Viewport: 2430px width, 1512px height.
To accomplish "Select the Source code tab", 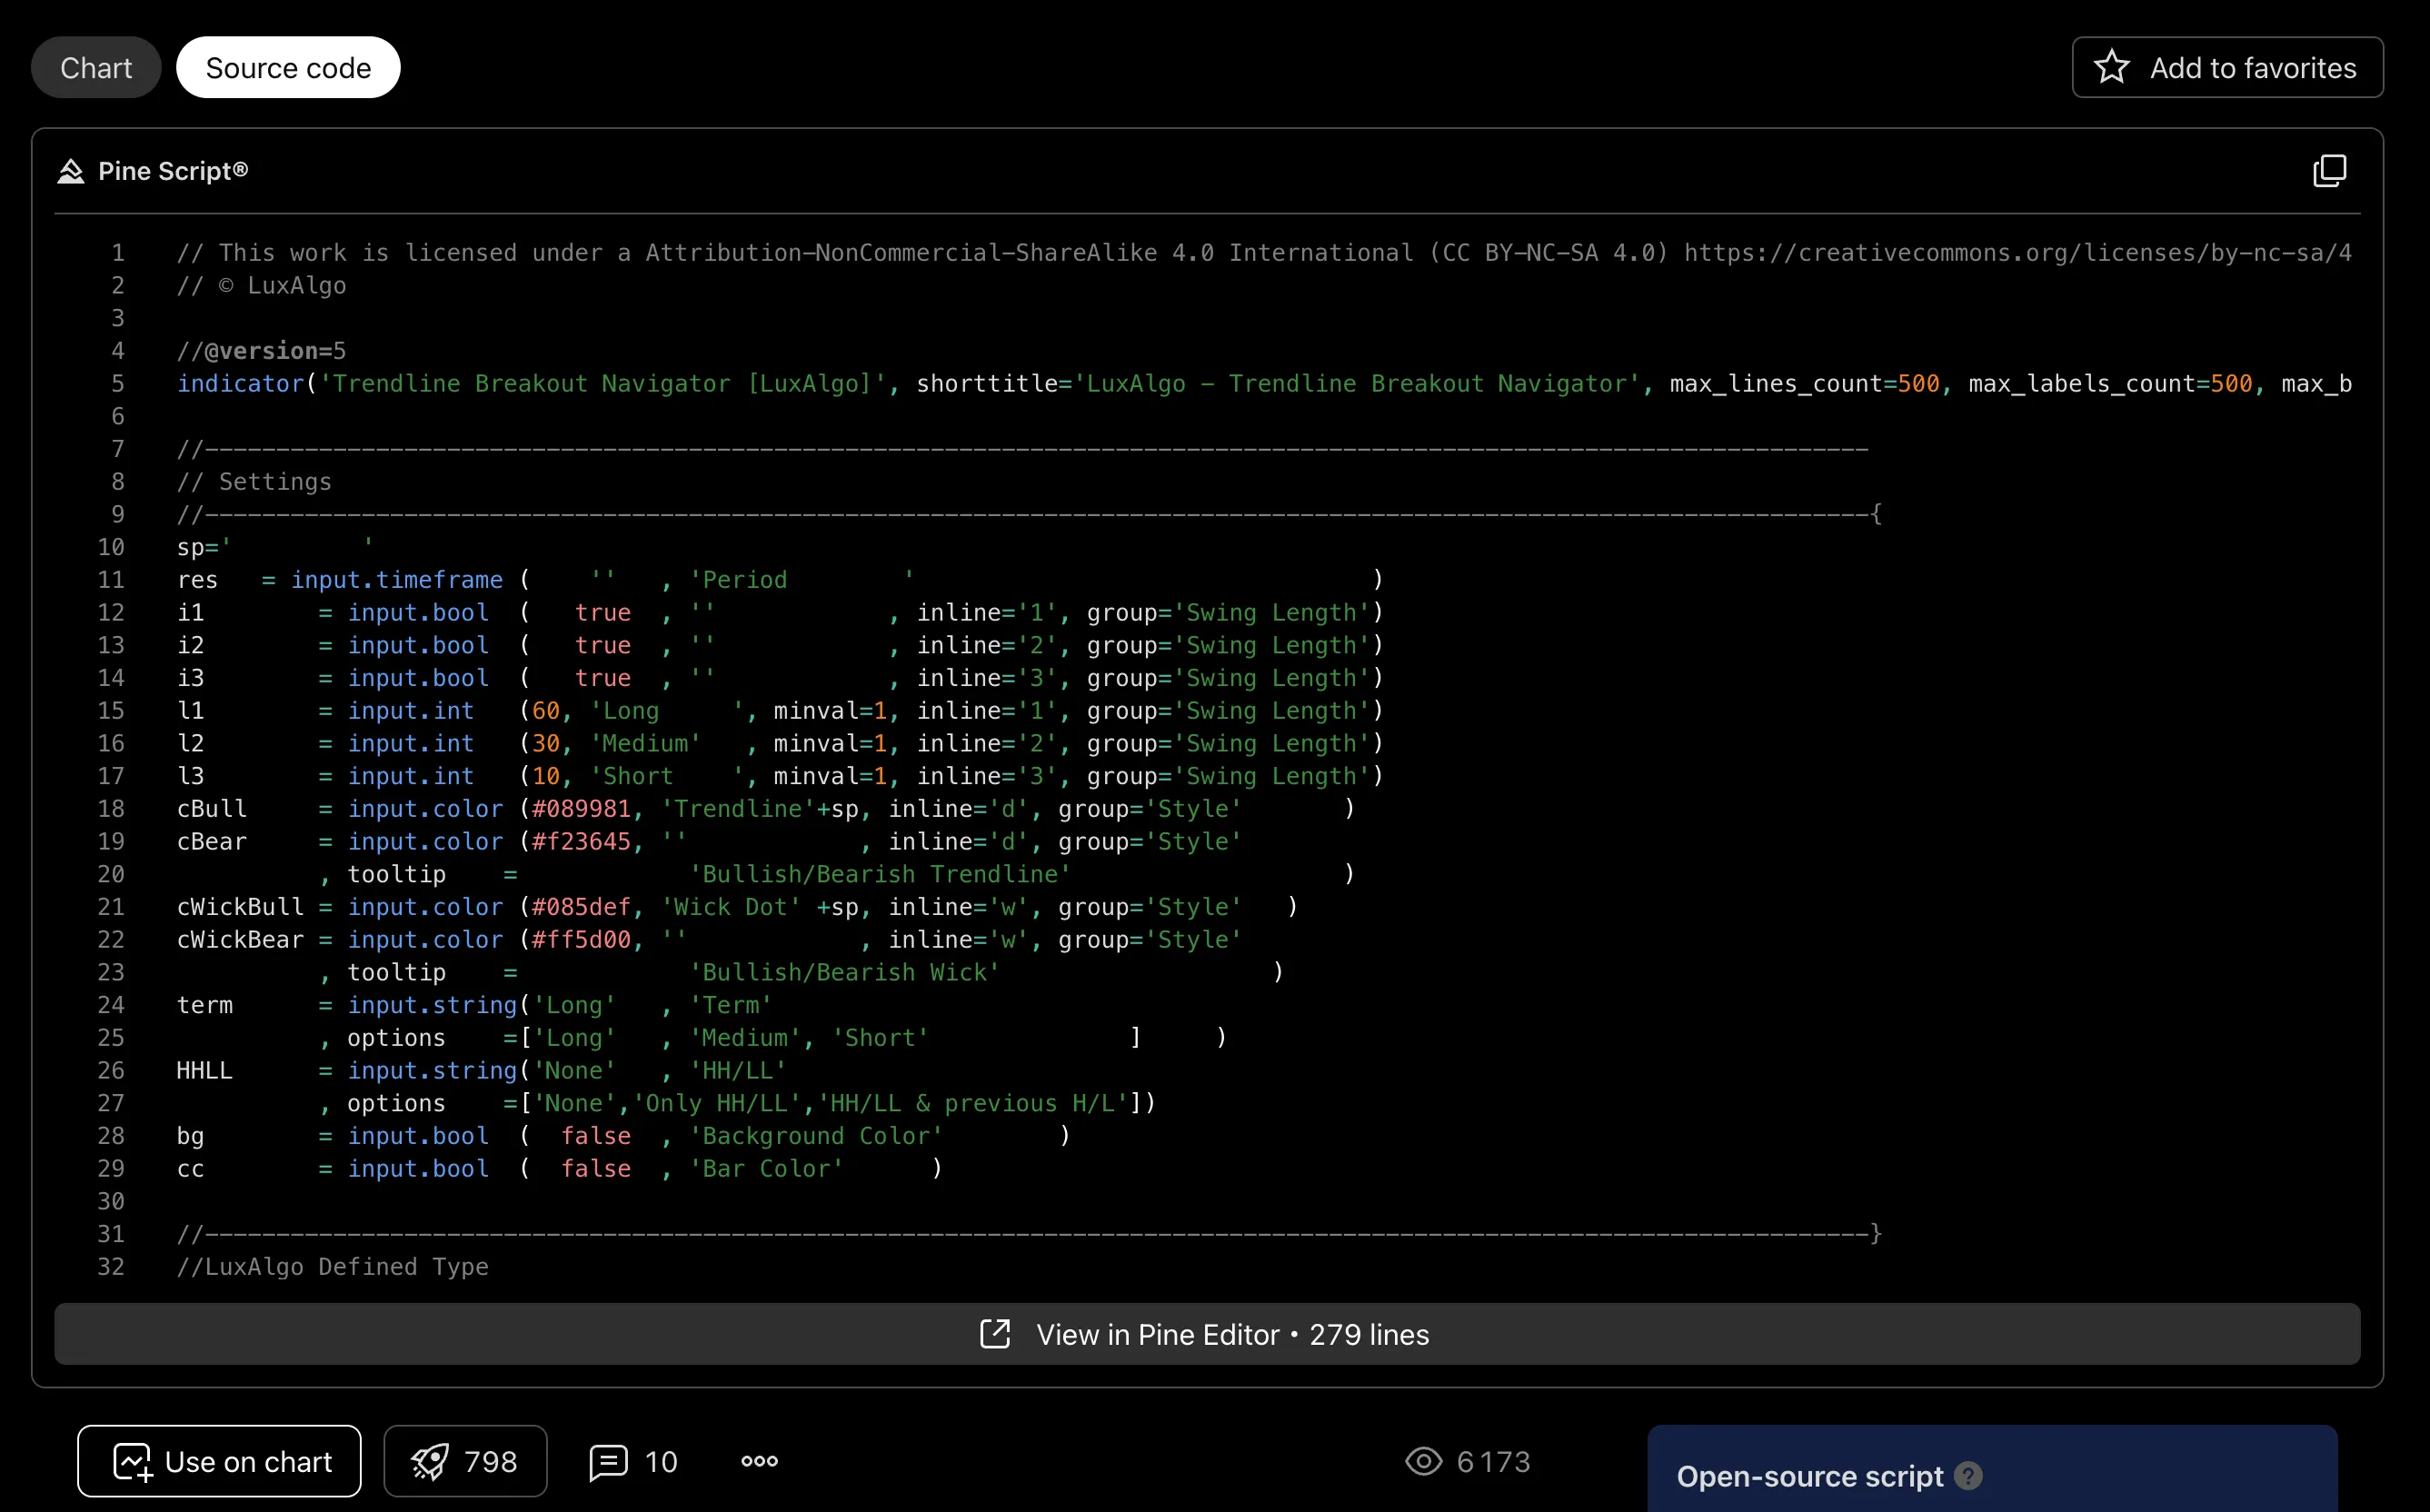I will (x=288, y=67).
